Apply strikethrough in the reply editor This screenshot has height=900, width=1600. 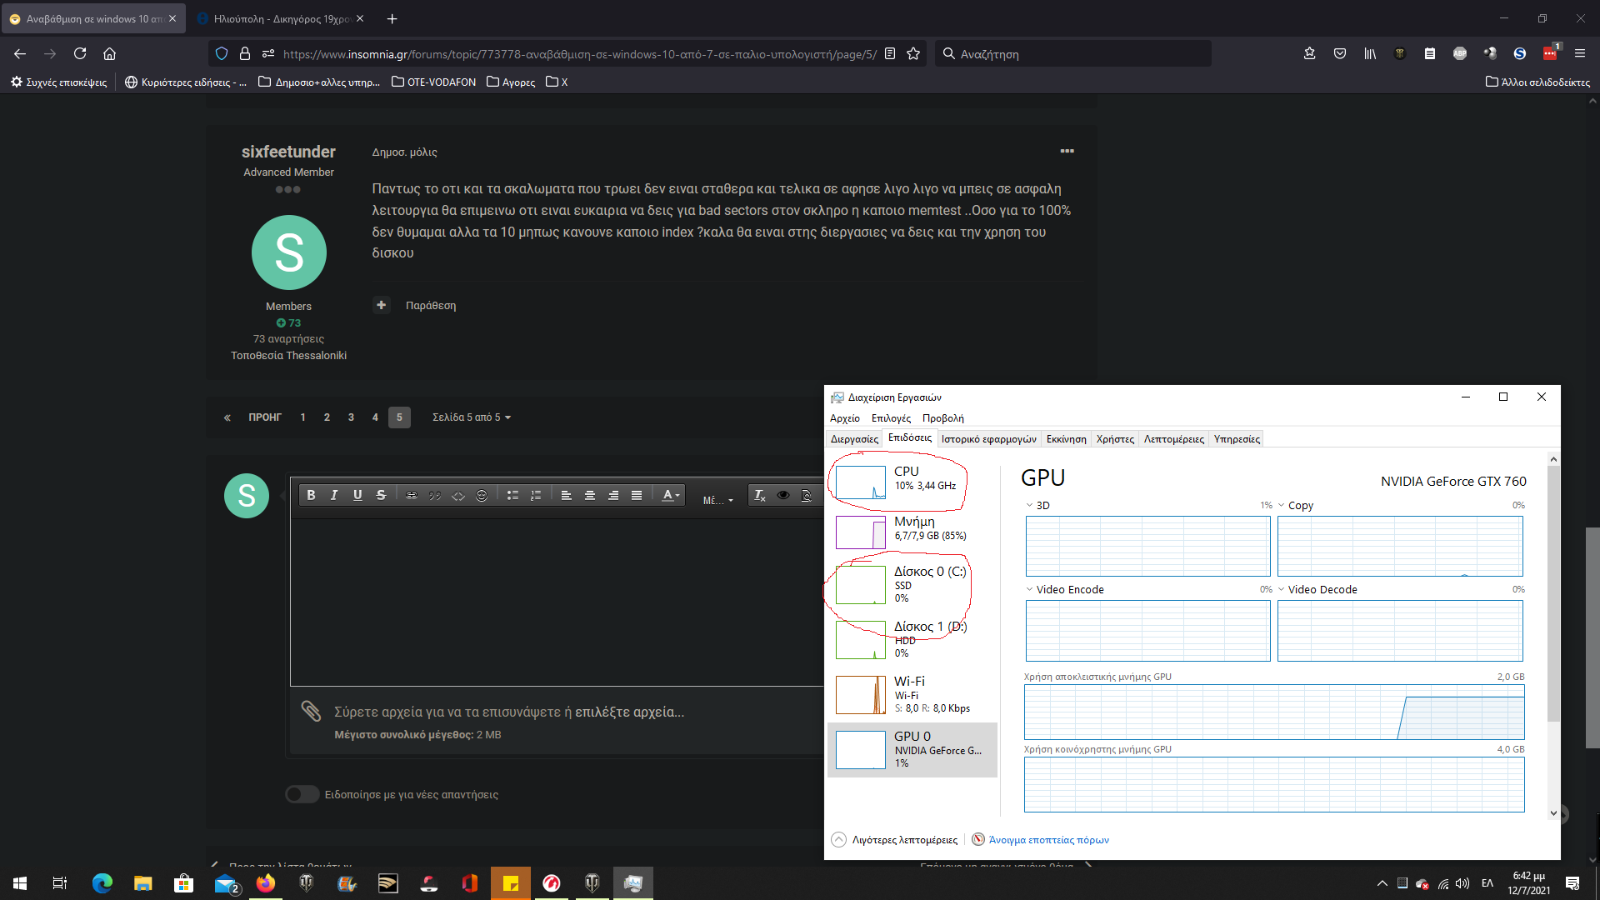(x=381, y=495)
